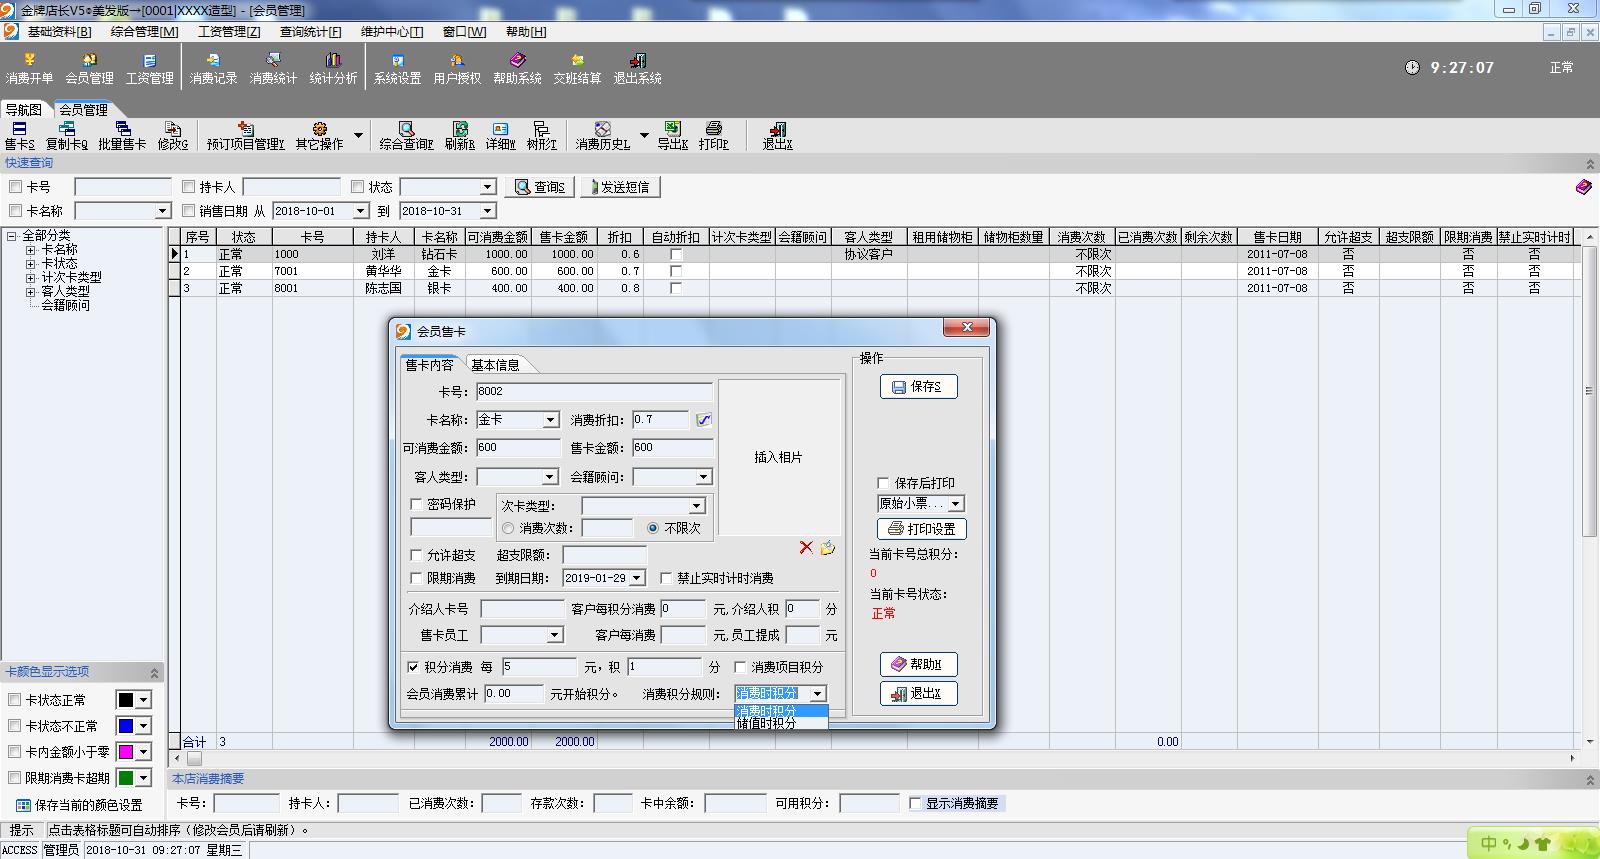The image size is (1600, 859).
Task: Open the 用户授权 toolbar icon
Action: (x=457, y=69)
